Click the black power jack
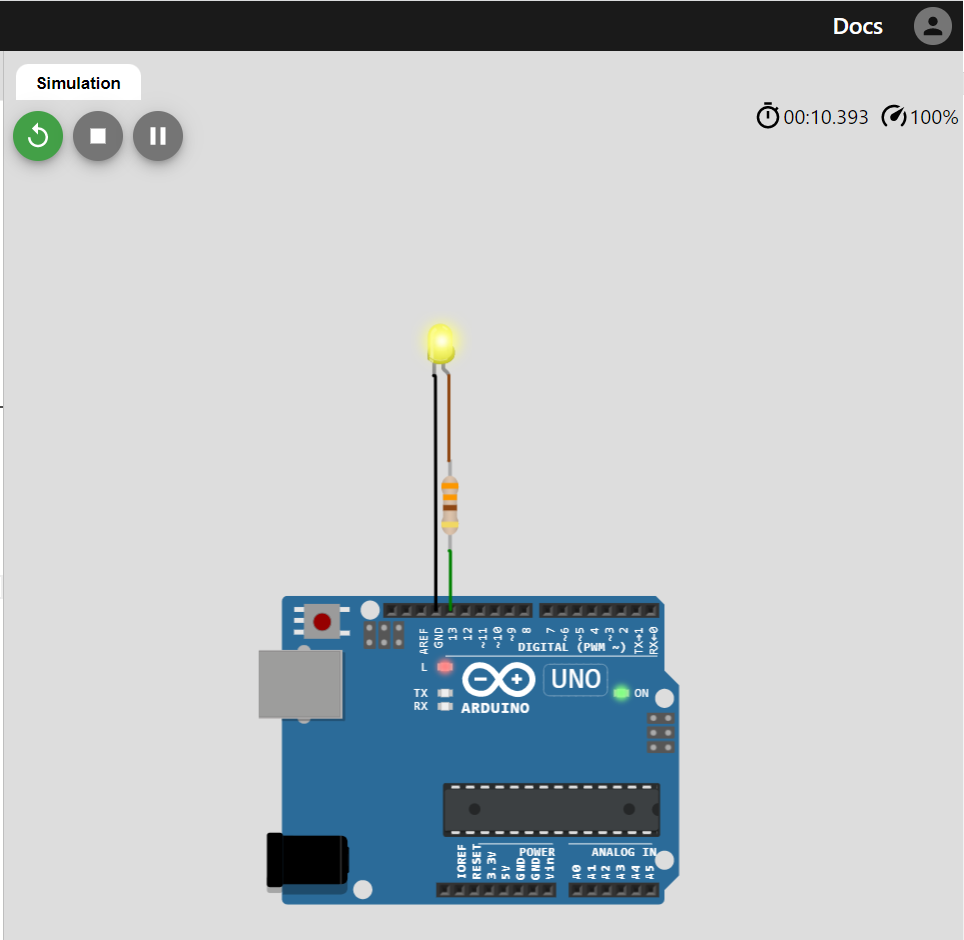 pyautogui.click(x=307, y=860)
